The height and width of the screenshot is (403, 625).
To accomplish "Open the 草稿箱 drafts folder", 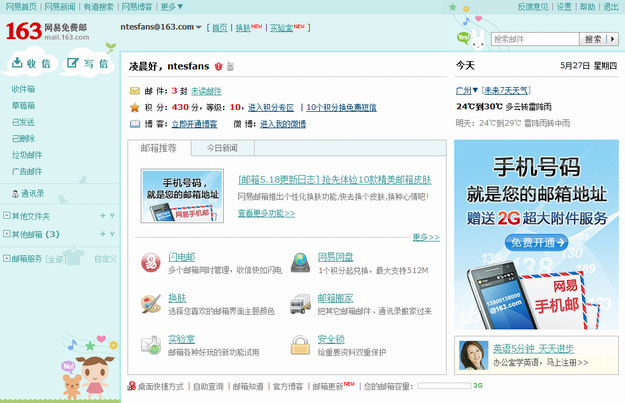I will [x=23, y=106].
